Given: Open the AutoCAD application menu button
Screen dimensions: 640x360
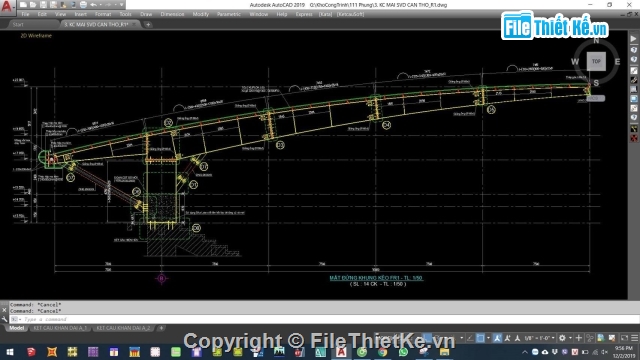Looking at the screenshot, I should point(7,6).
